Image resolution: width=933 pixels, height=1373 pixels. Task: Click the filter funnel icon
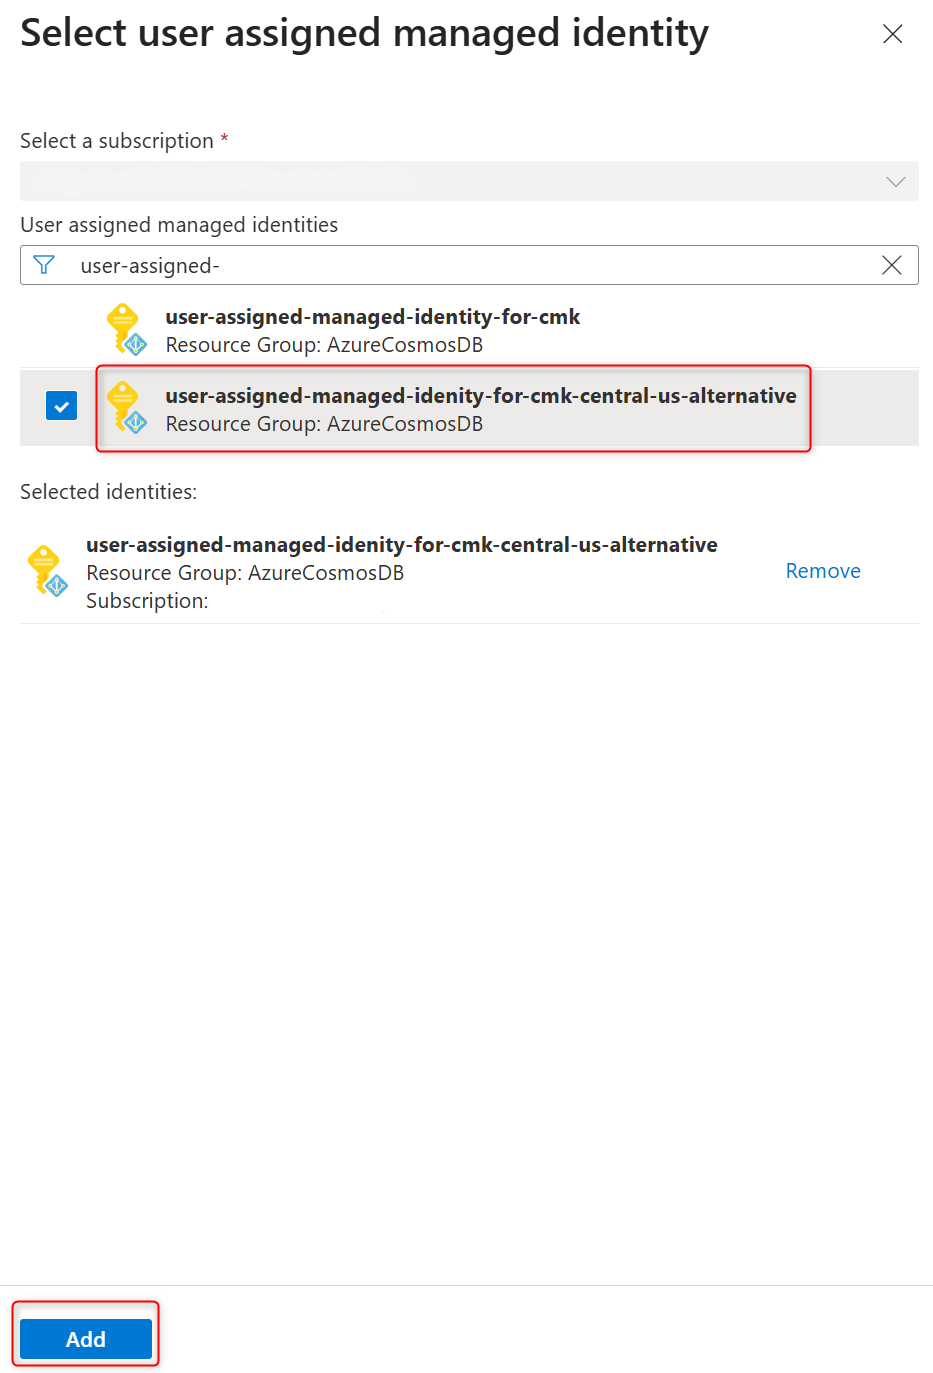tap(44, 265)
